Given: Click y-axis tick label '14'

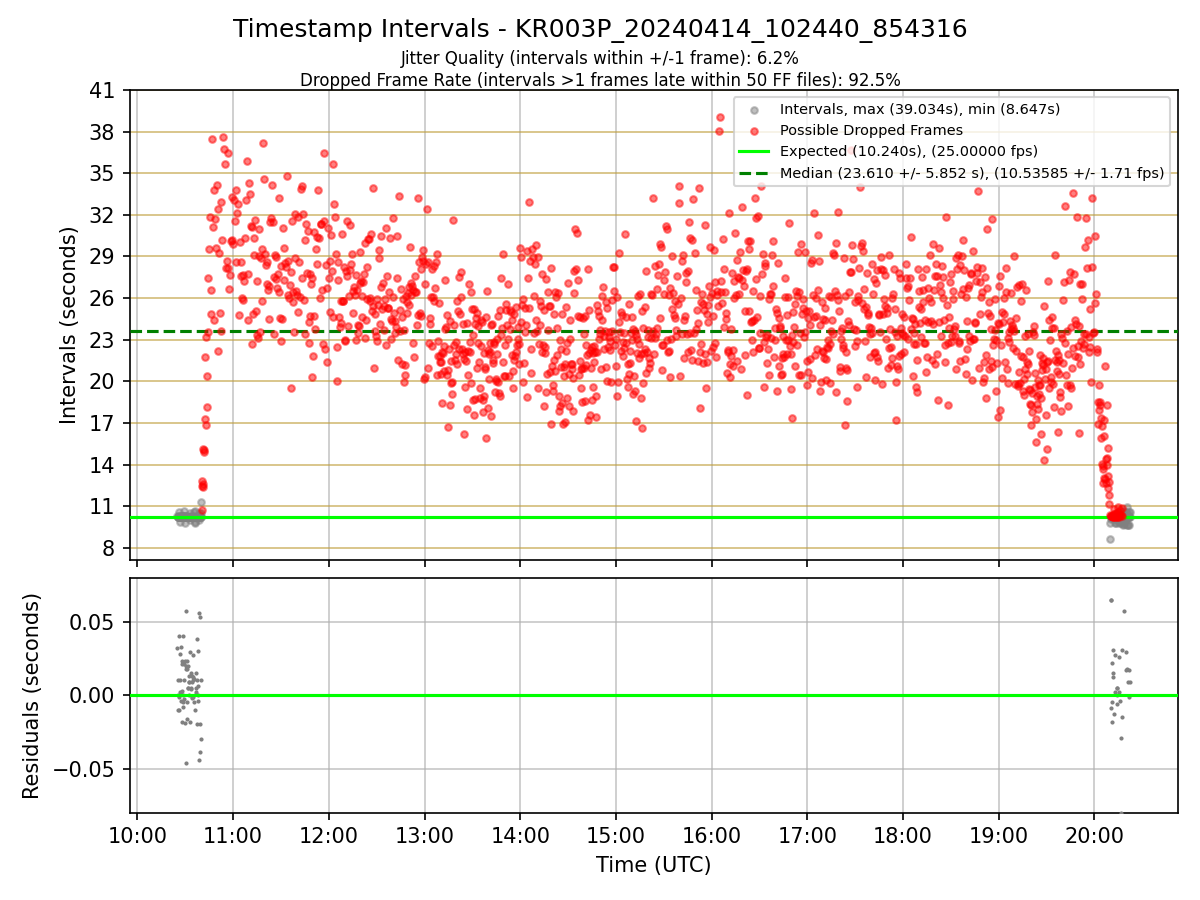Looking at the screenshot, I should pyautogui.click(x=103, y=465).
